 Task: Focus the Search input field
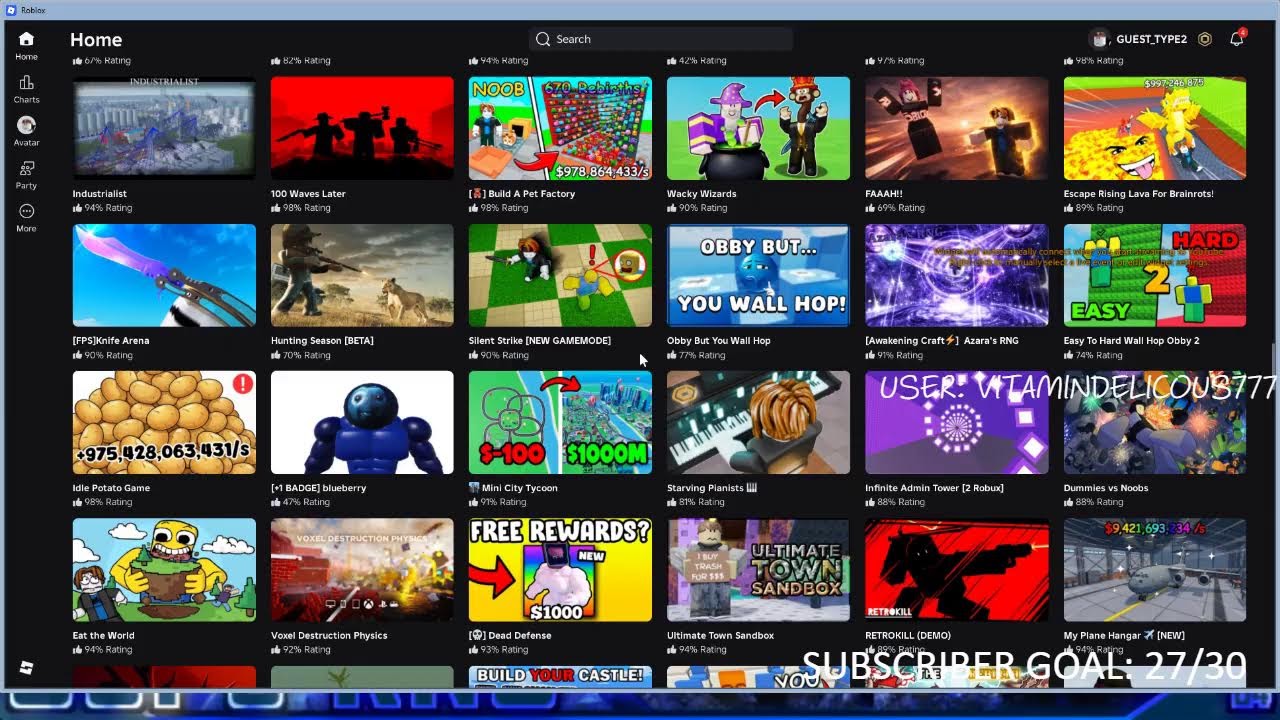(661, 39)
